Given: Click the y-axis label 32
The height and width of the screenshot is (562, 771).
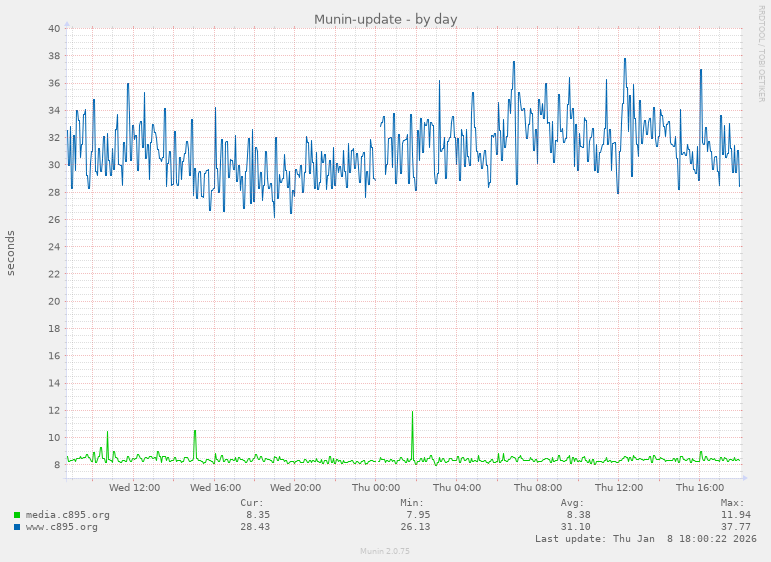Looking at the screenshot, I should pos(54,138).
